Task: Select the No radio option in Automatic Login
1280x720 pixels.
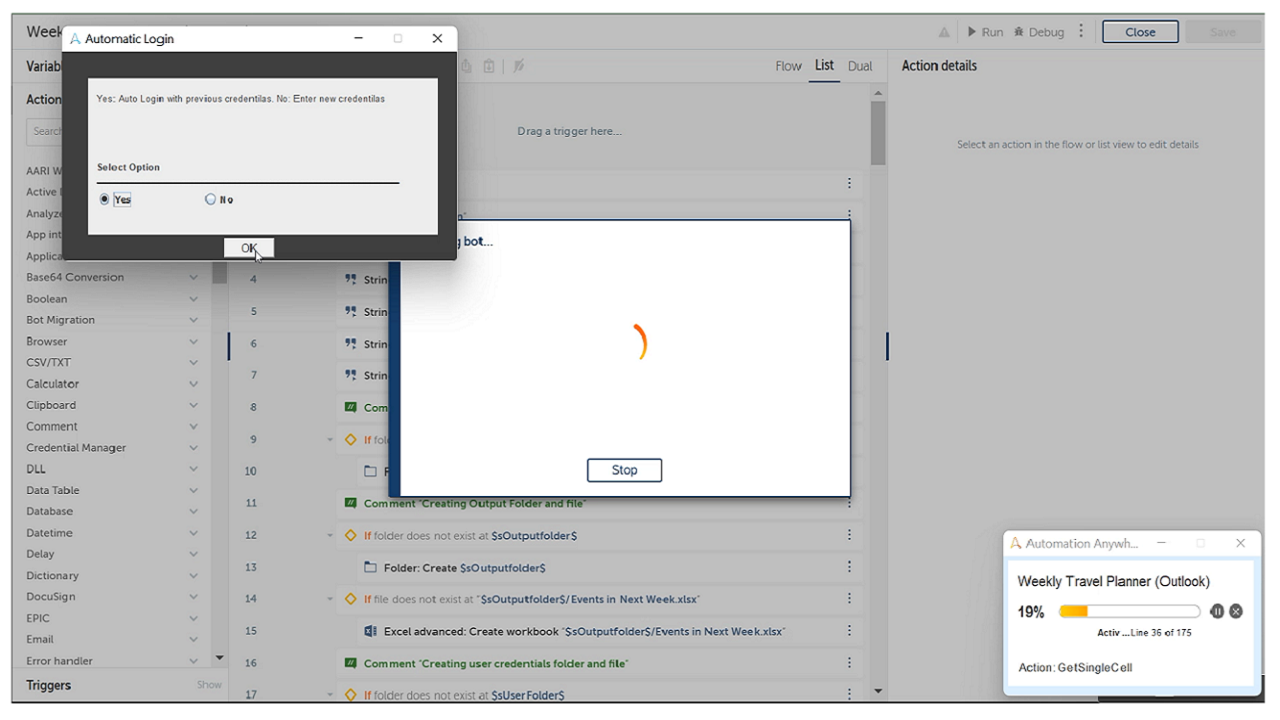Action: 210,199
